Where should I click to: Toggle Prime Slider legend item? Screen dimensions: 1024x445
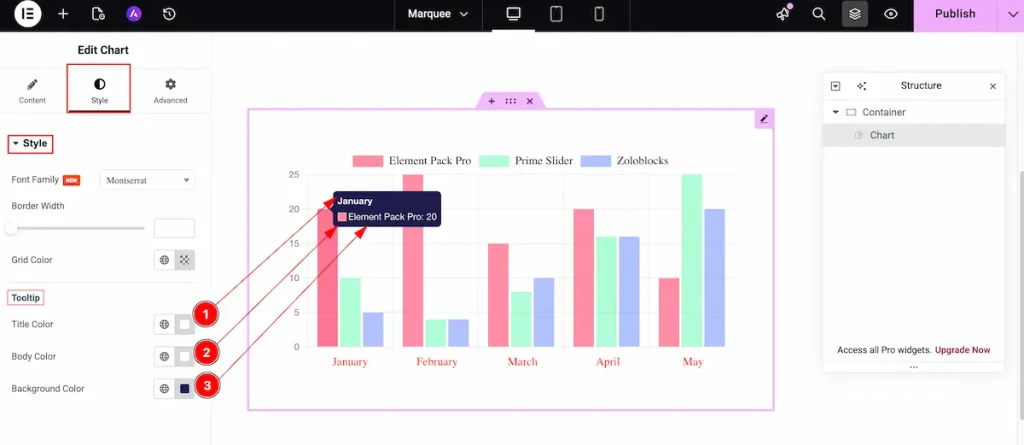coord(526,161)
